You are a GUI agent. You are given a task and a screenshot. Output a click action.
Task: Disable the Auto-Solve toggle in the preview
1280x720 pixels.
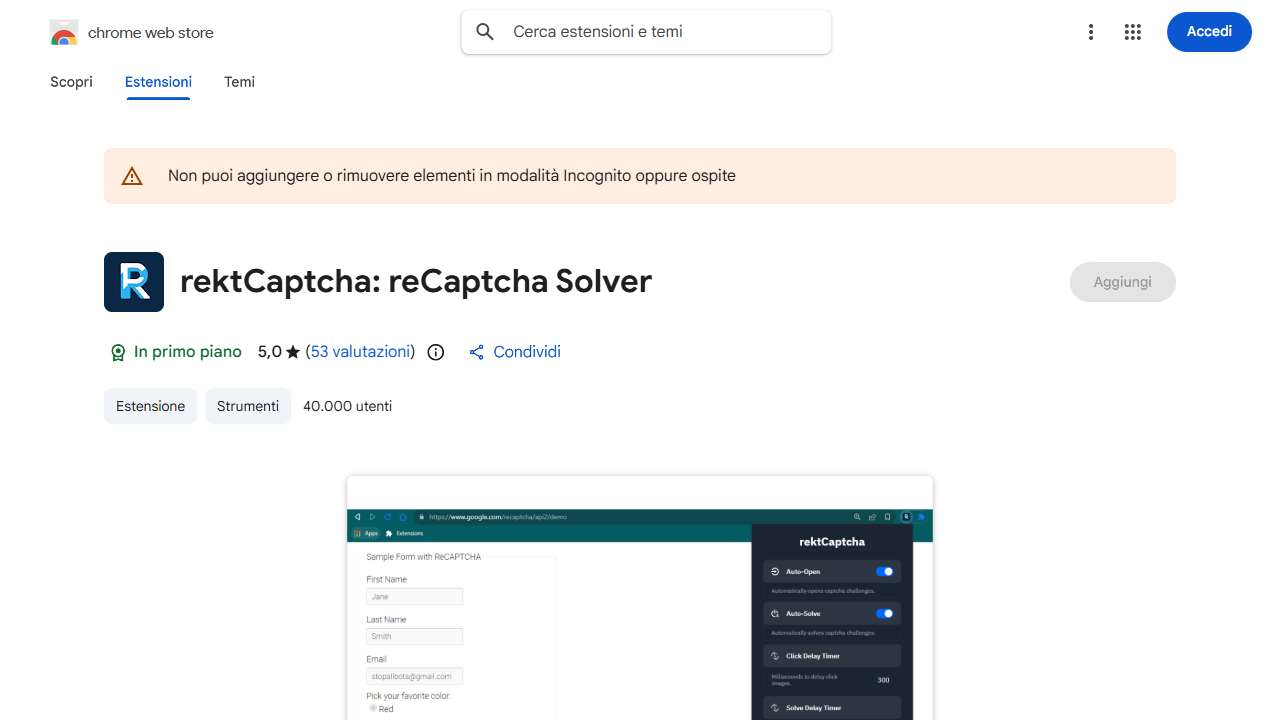[x=885, y=613]
